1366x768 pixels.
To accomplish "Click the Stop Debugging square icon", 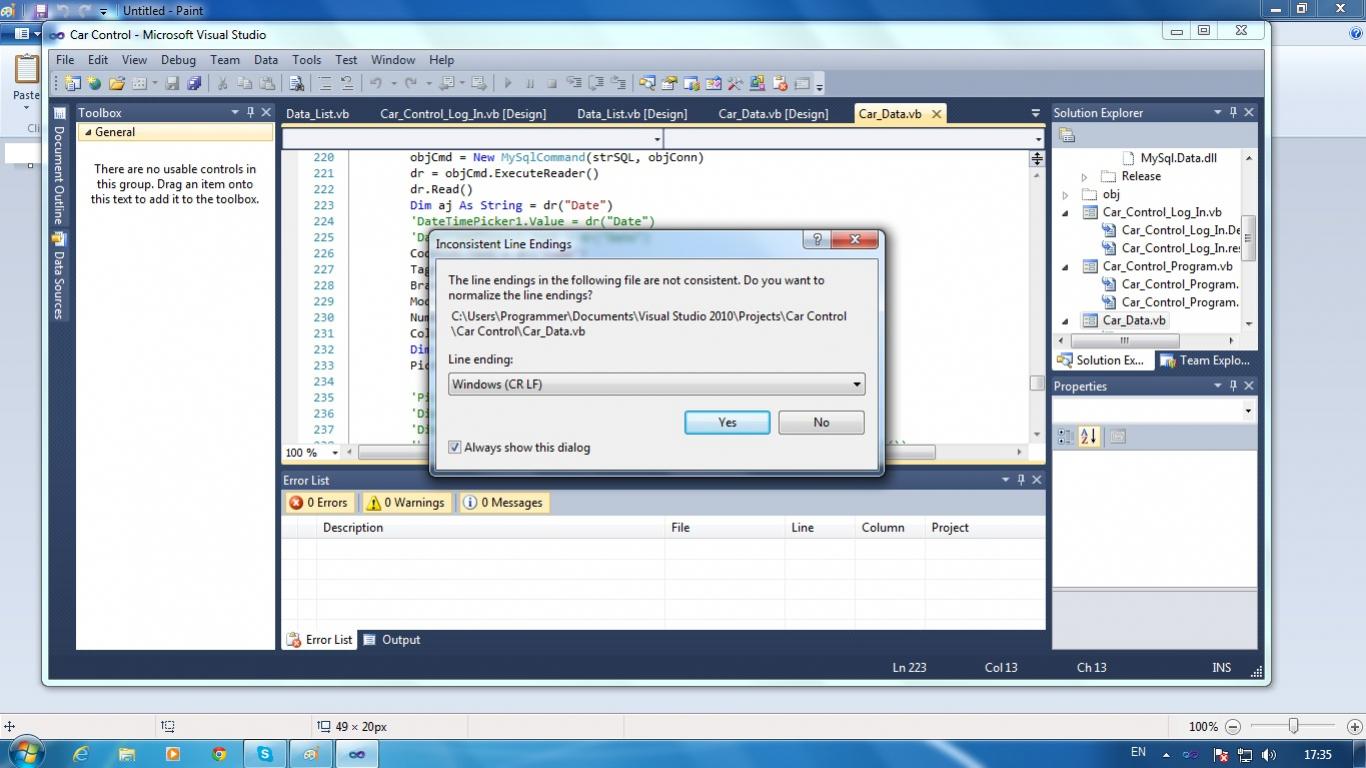I will click(551, 83).
